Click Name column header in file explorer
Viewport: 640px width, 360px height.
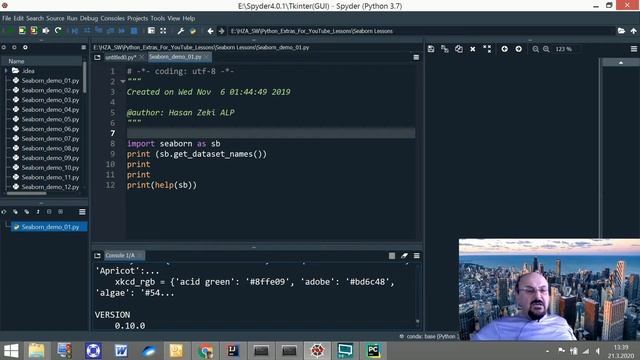(x=41, y=61)
